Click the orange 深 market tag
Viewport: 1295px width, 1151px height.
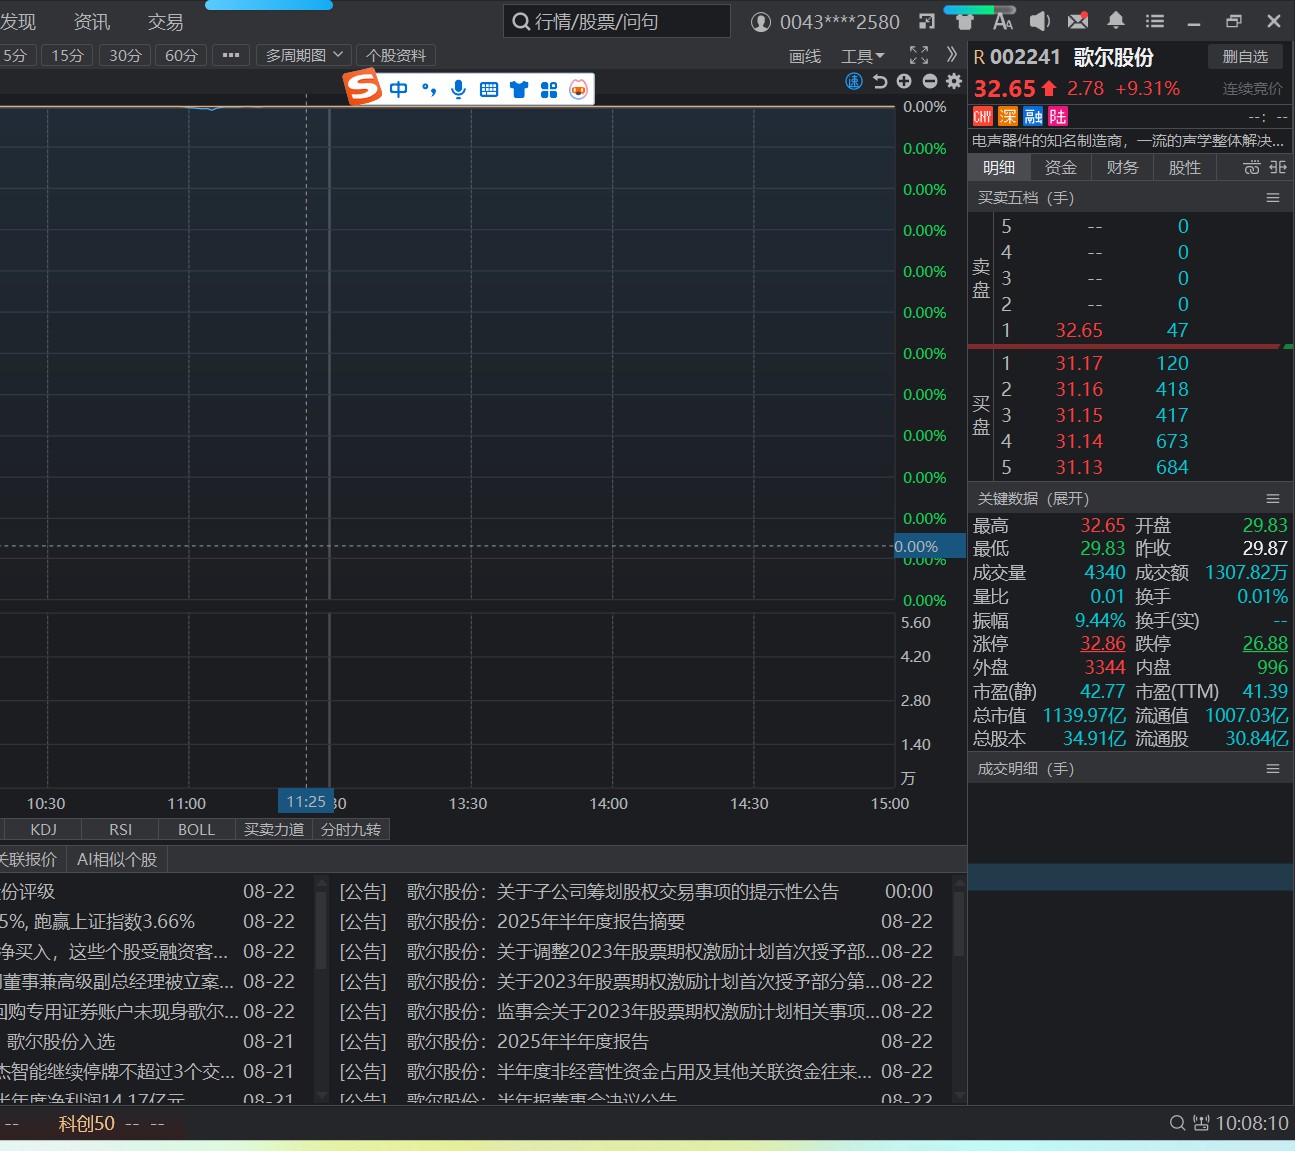pyautogui.click(x=1008, y=117)
